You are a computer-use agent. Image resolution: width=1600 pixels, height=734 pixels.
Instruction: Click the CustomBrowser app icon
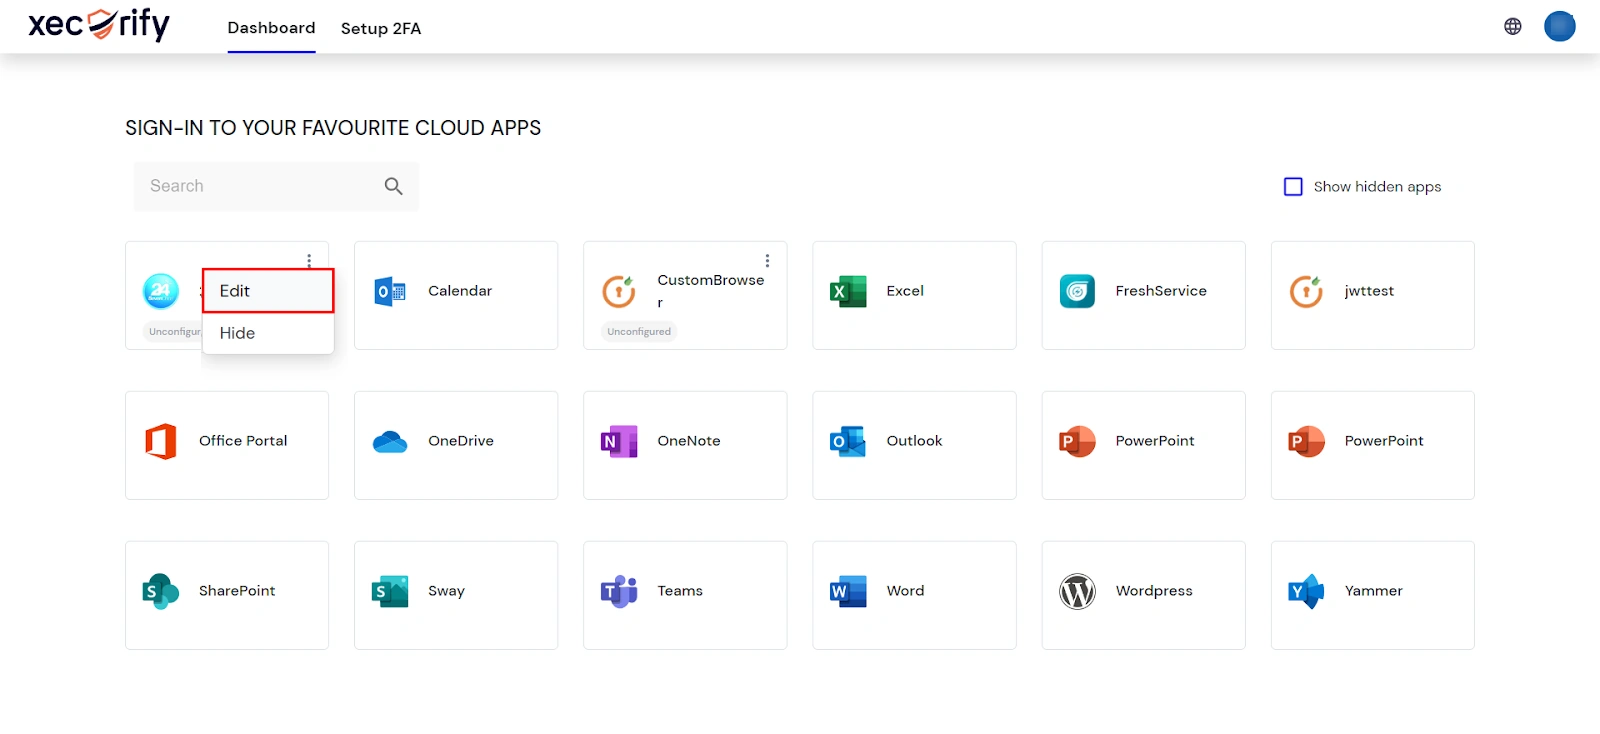pyautogui.click(x=619, y=291)
